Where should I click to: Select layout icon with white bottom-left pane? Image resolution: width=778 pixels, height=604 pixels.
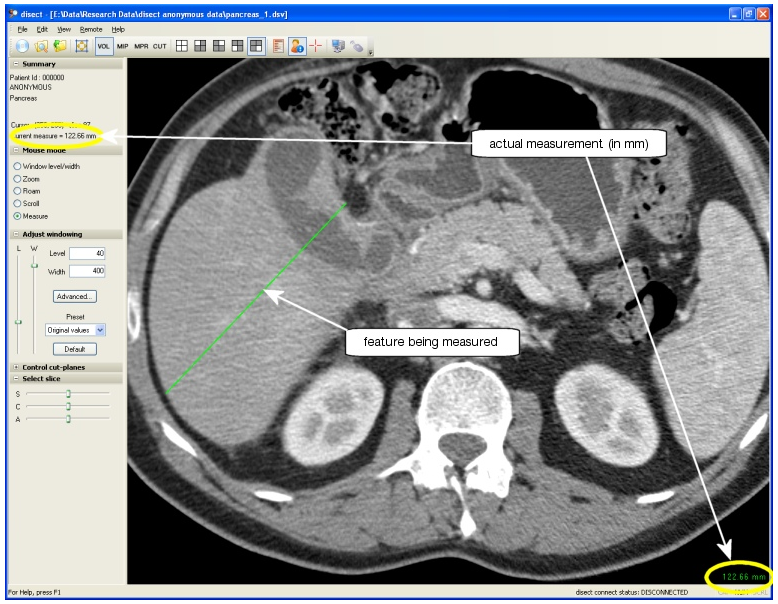pyautogui.click(x=238, y=46)
